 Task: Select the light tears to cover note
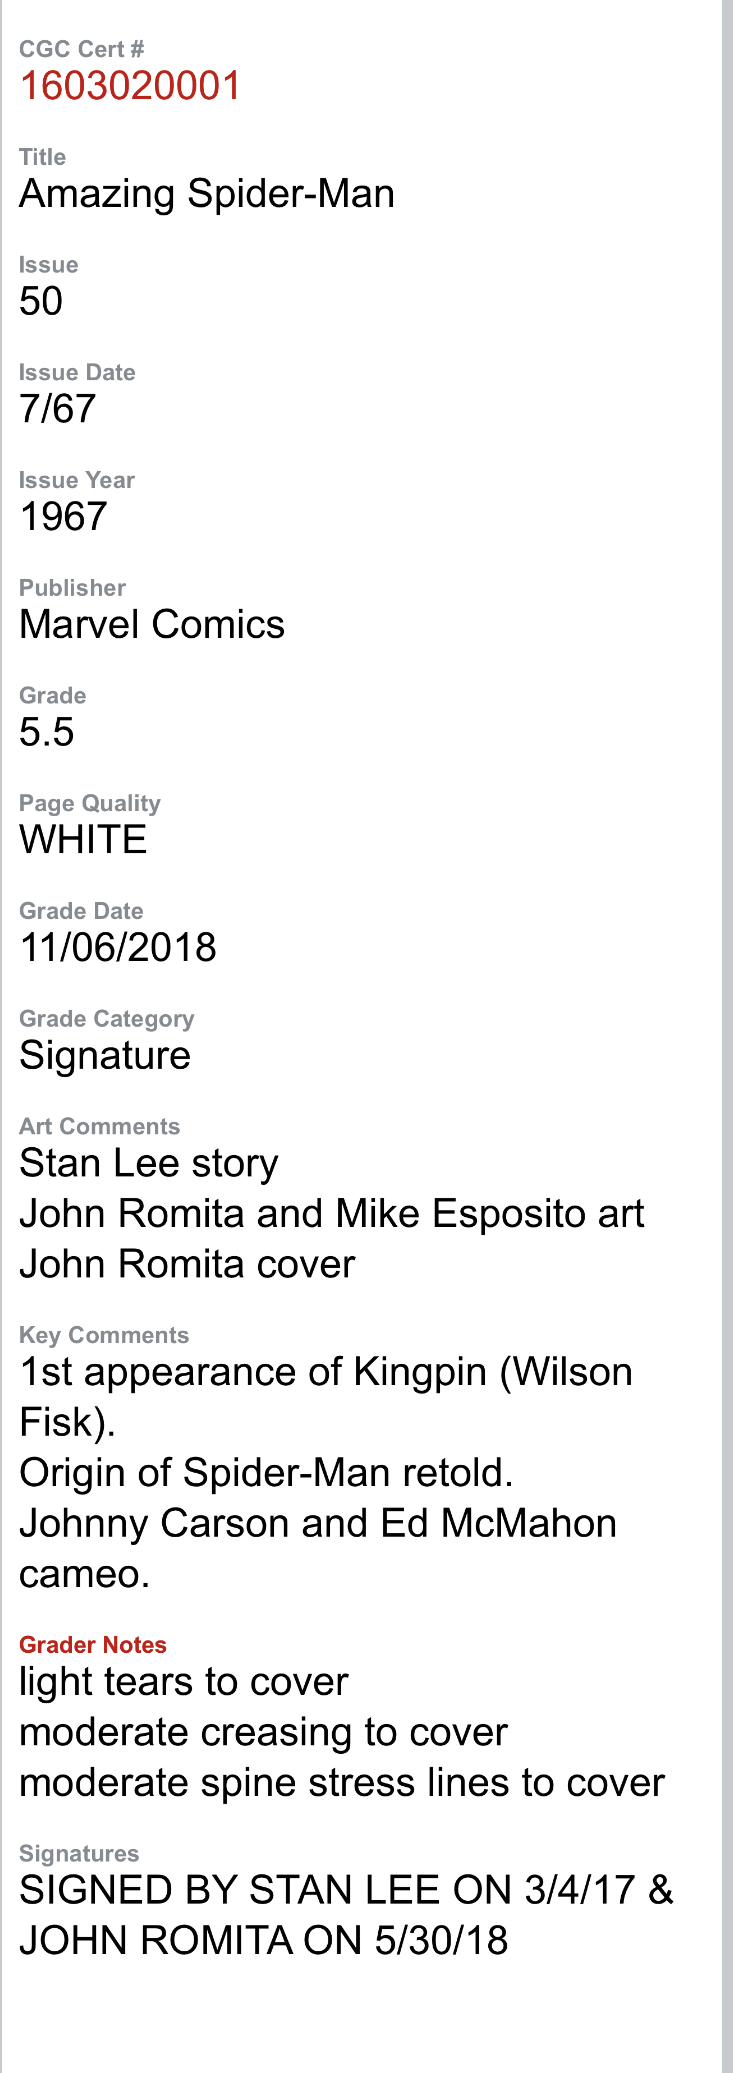tap(184, 1683)
